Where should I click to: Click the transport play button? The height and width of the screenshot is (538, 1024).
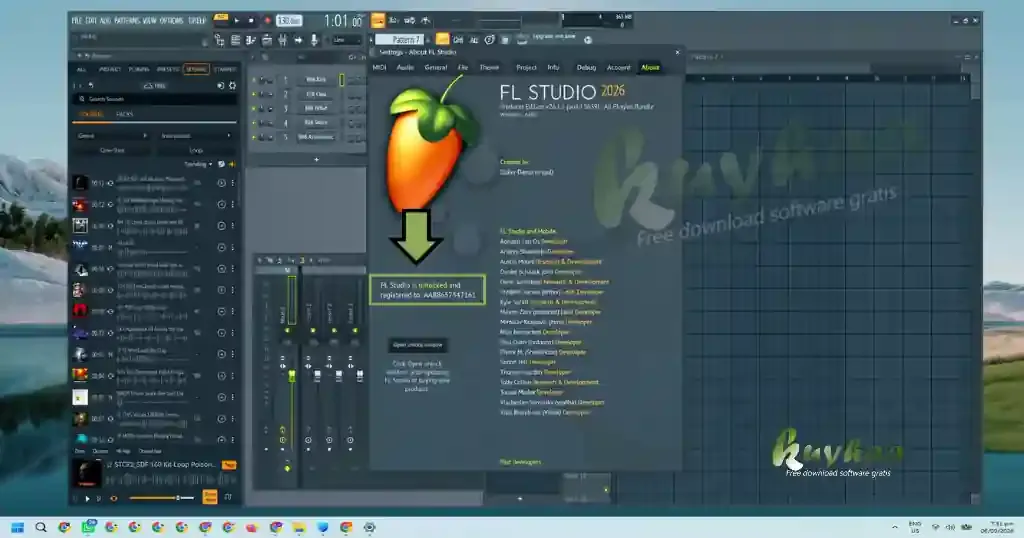click(x=236, y=21)
